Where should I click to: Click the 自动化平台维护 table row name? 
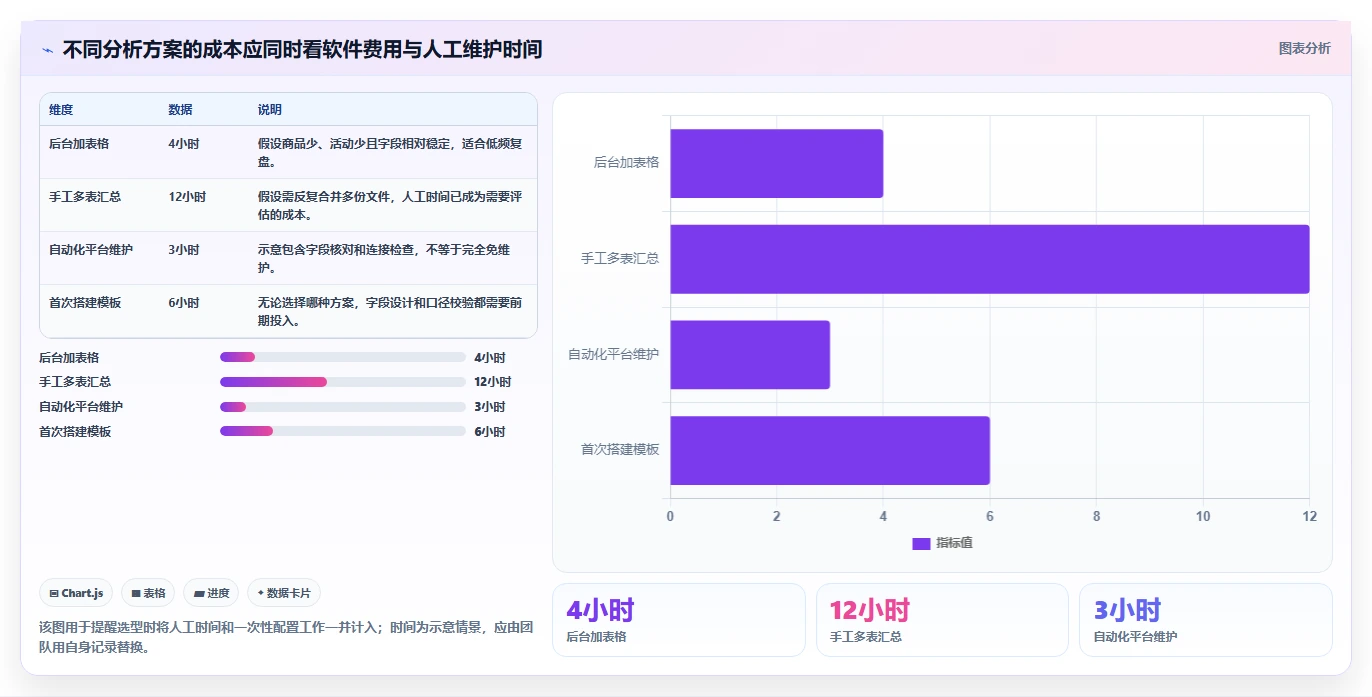[91, 250]
